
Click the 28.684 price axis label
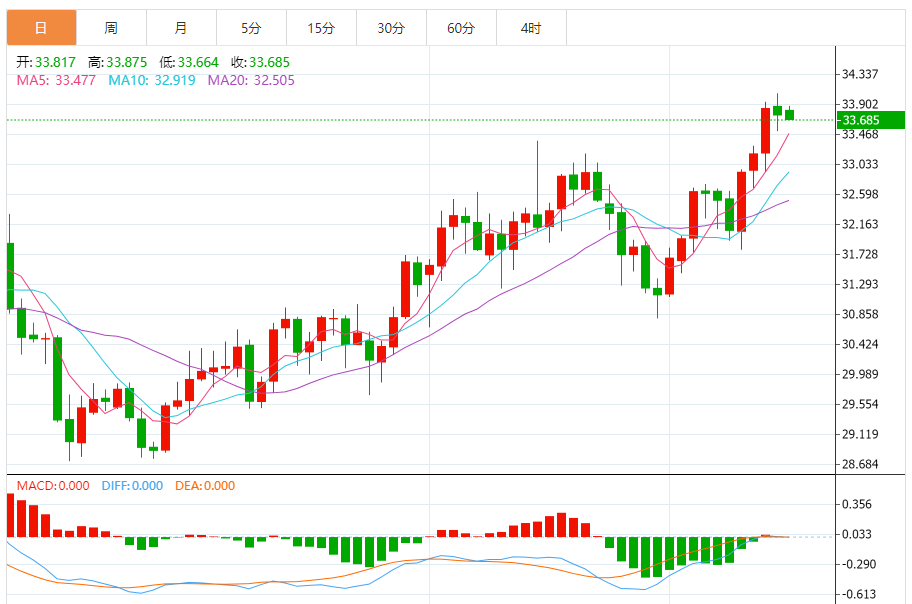pos(860,464)
